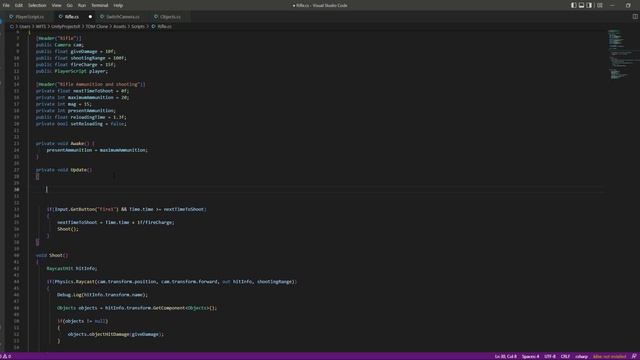Open the Run menu
The height and width of the screenshot is (360, 640).
pyautogui.click(x=82, y=5)
